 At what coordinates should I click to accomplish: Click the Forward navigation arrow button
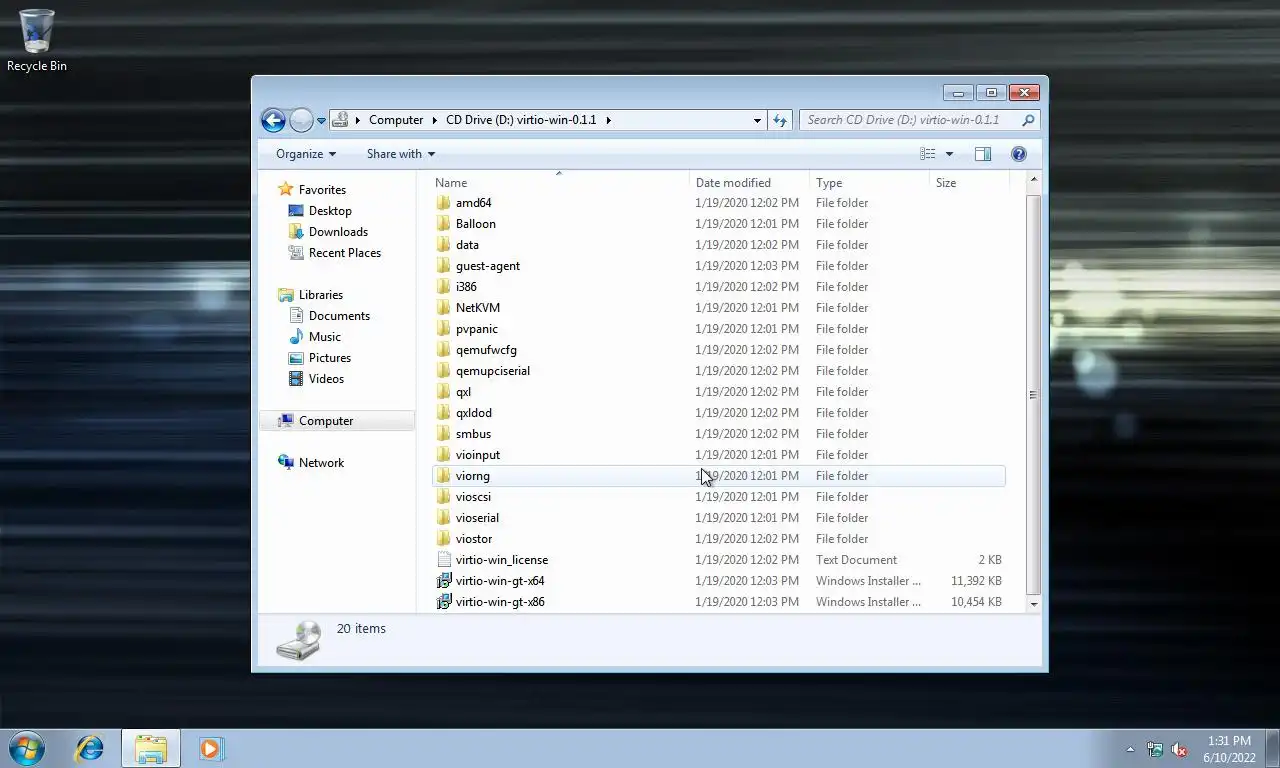click(301, 120)
